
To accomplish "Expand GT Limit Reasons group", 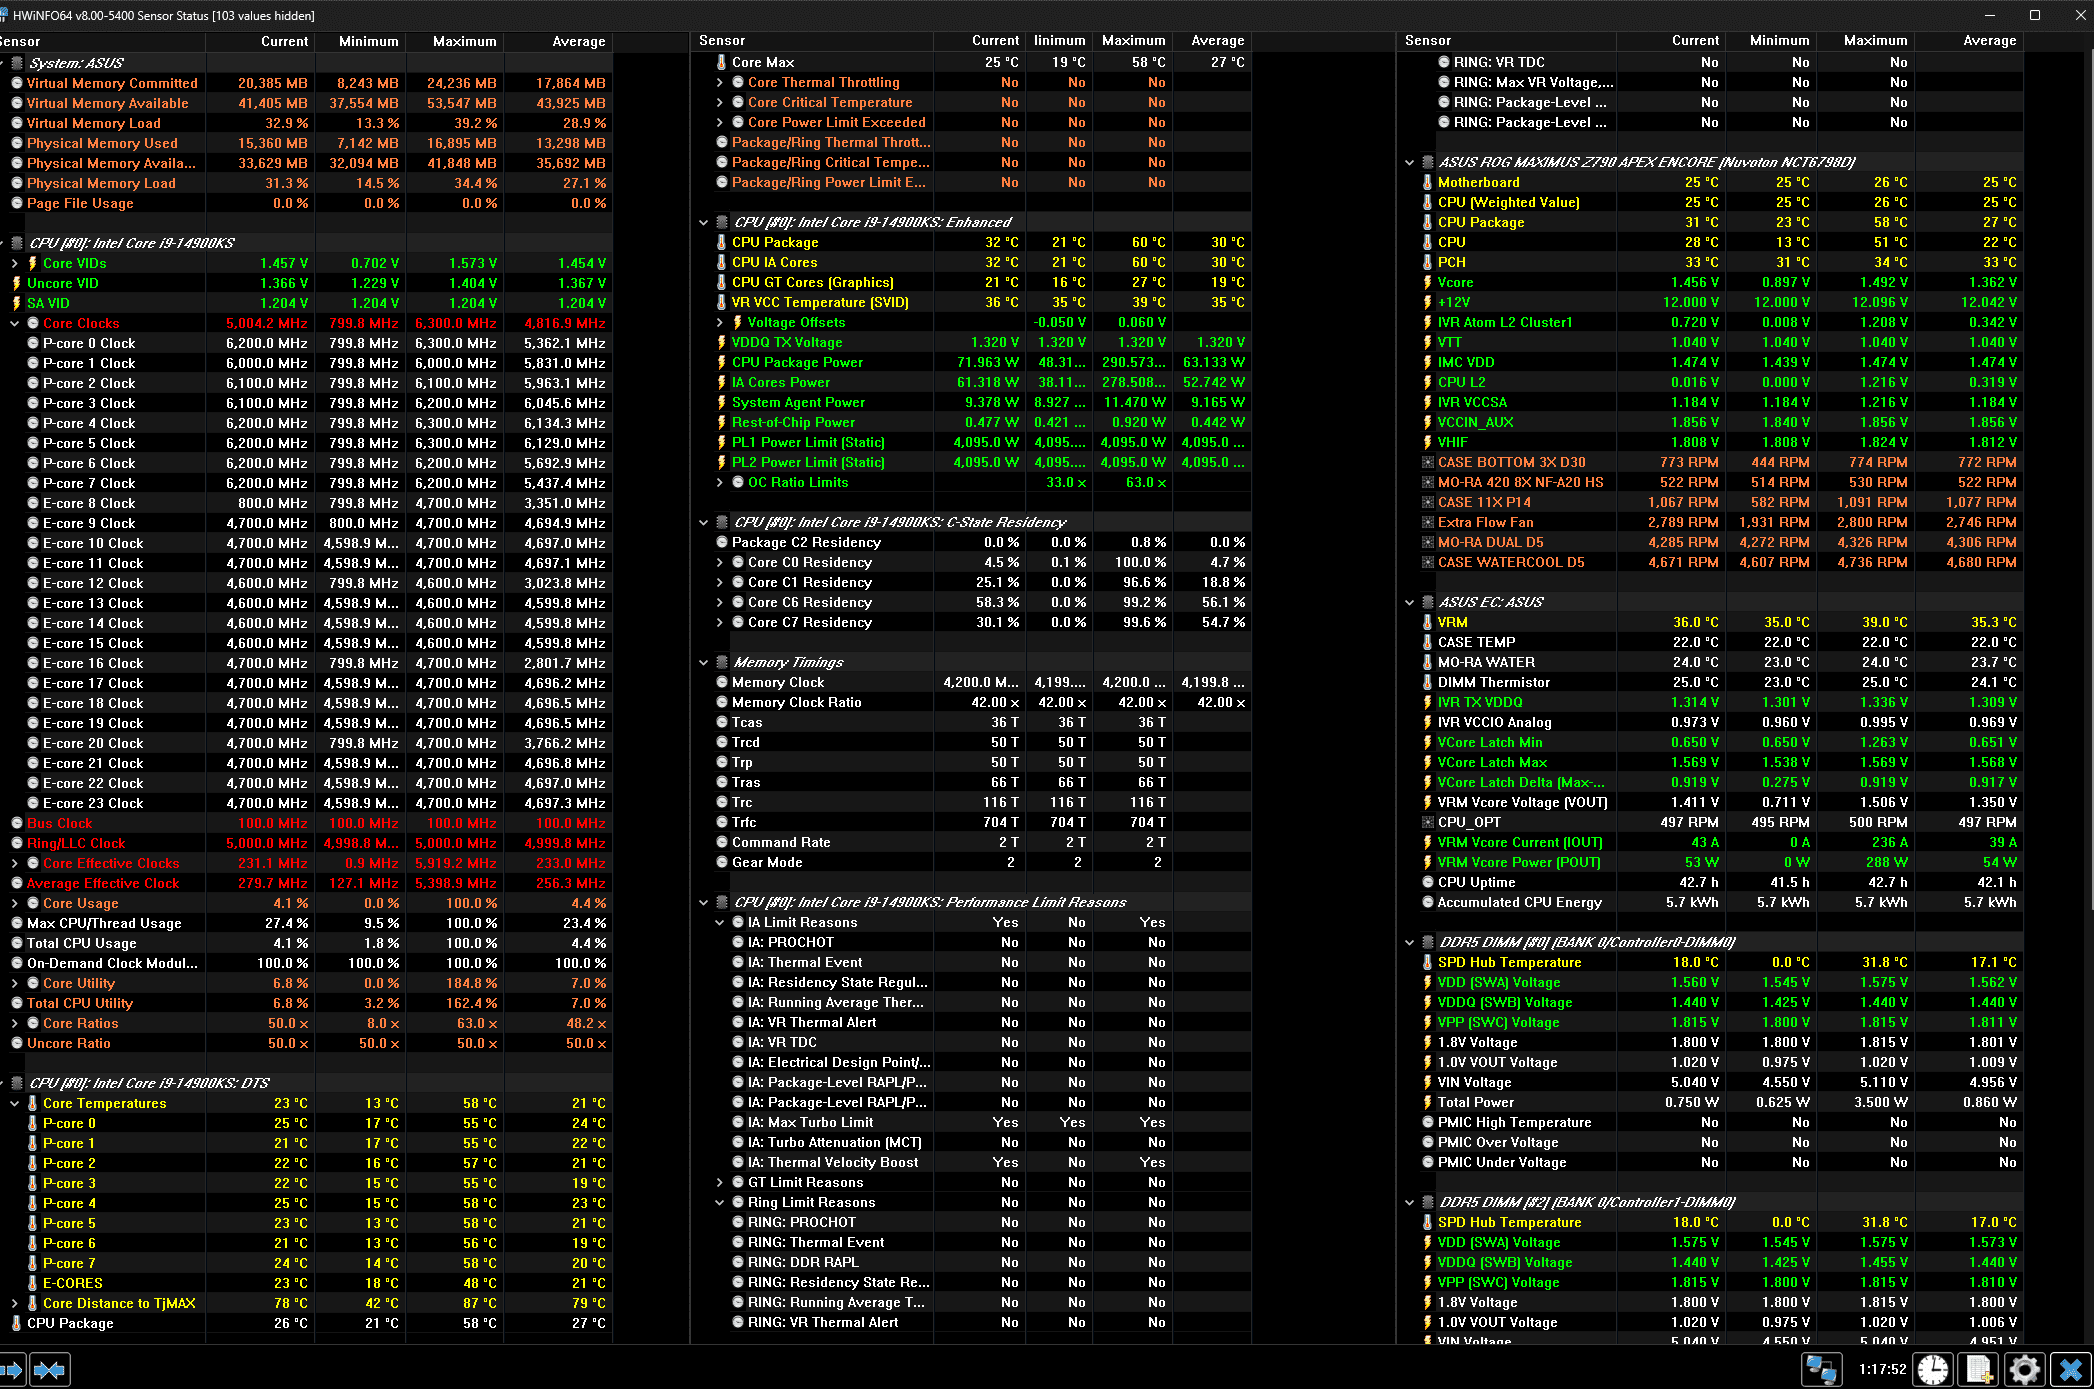I will click(x=719, y=1182).
